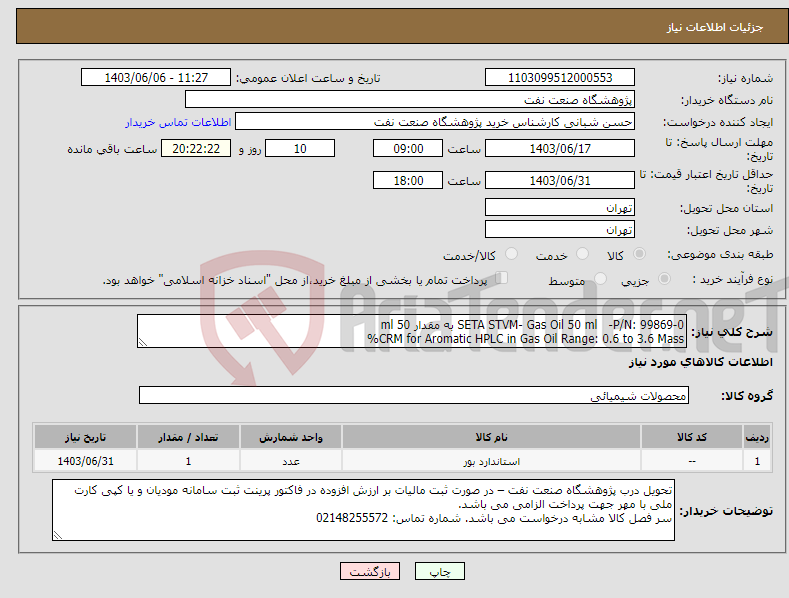Click the price validity time 18:00 field

coord(408,180)
